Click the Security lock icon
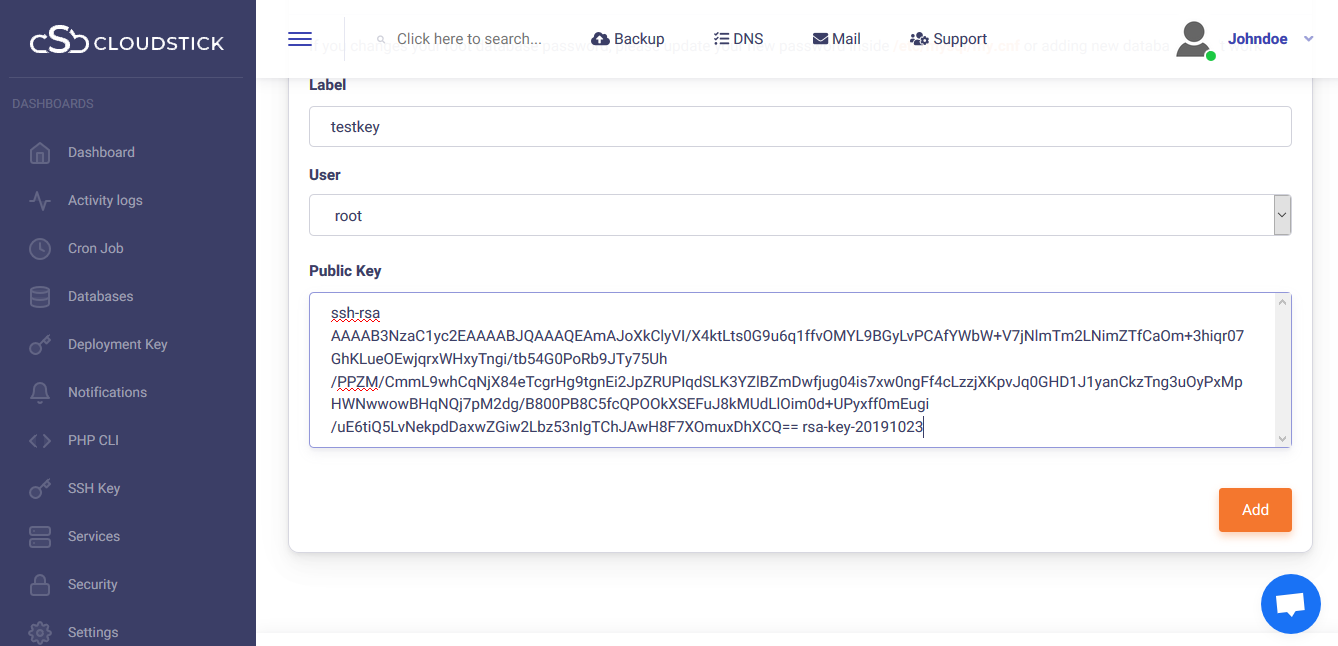 pyautogui.click(x=40, y=585)
